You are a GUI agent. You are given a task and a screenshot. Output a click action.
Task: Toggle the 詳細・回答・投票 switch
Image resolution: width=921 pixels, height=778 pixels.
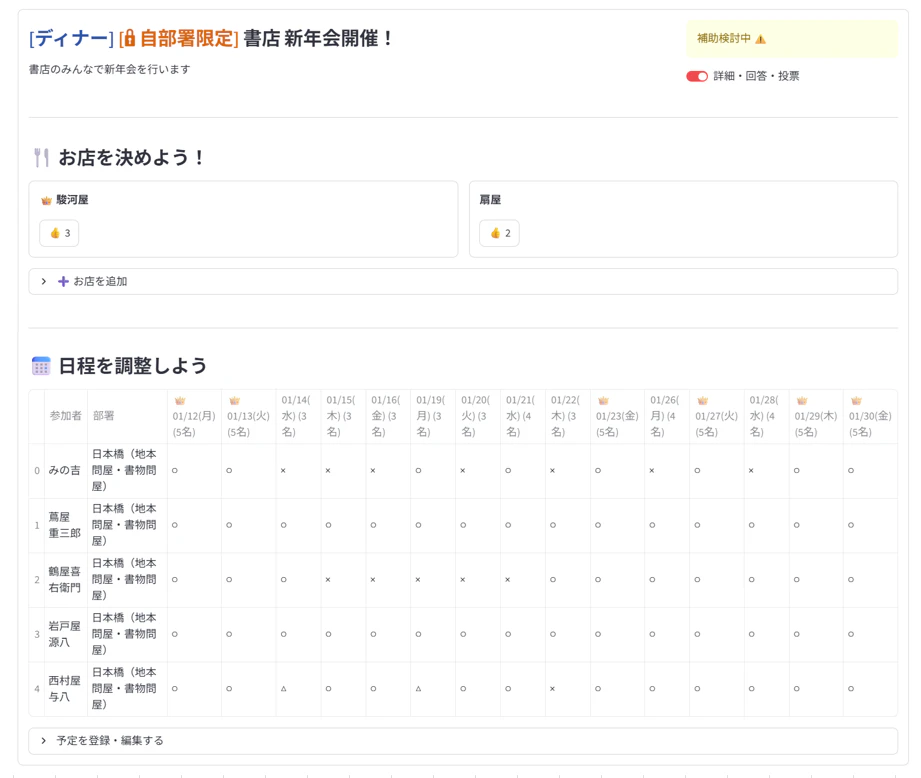[697, 76]
